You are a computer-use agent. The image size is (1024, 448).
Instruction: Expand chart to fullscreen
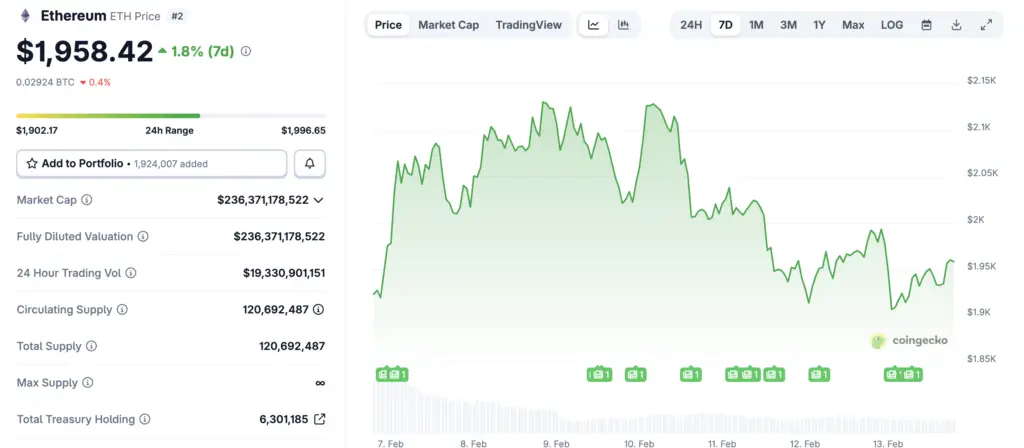click(x=986, y=25)
